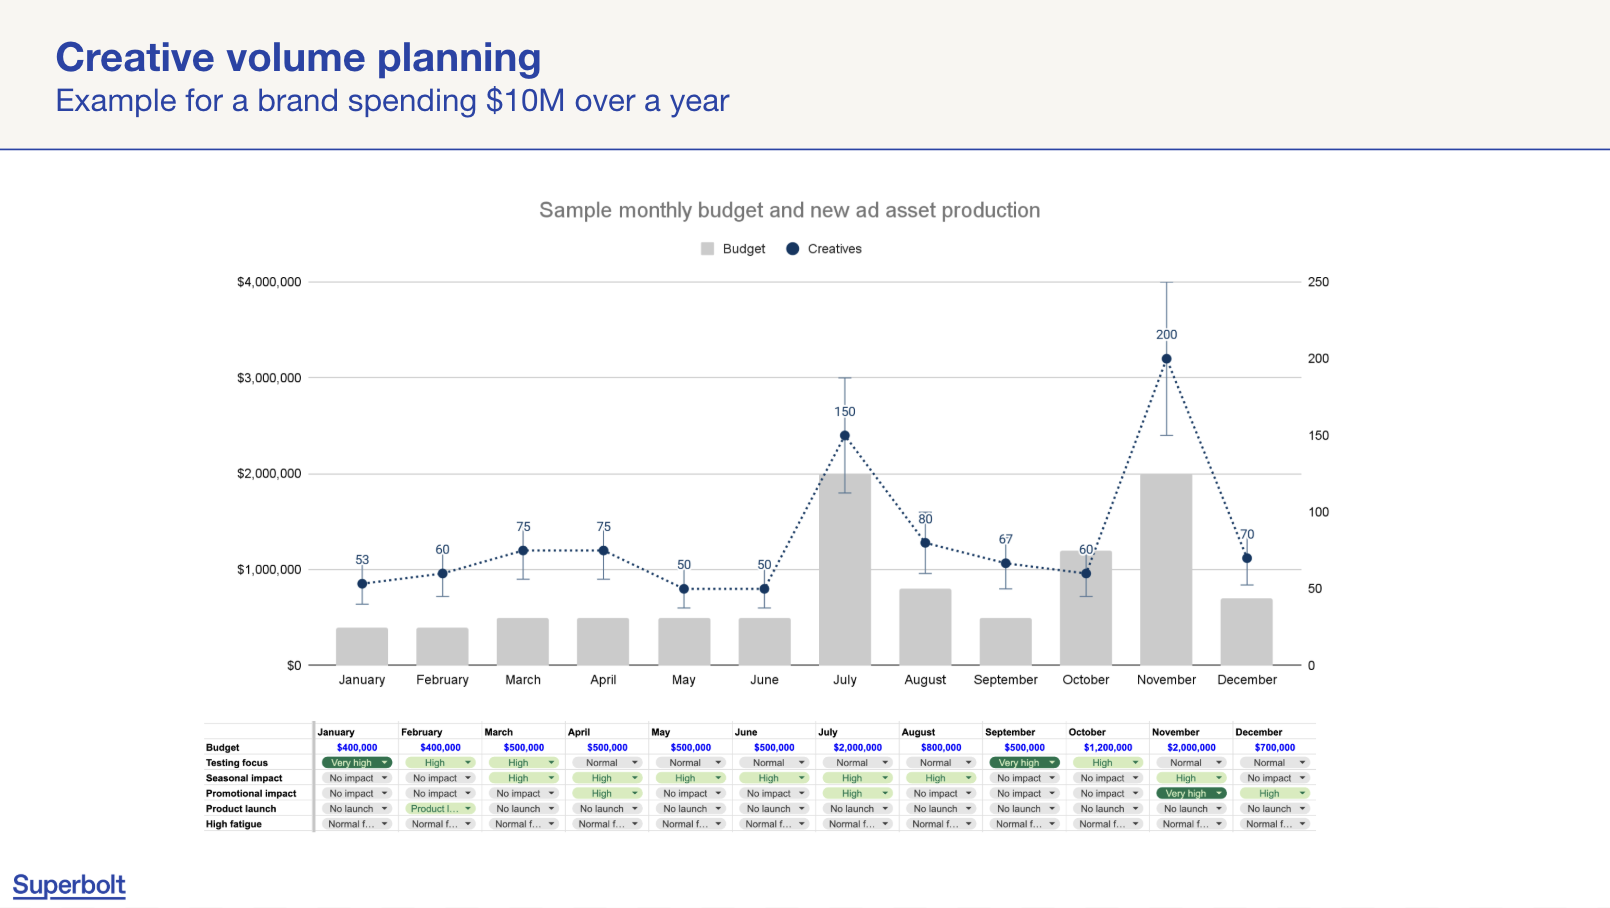
Task: Click the chart title text
Action: coord(790,210)
